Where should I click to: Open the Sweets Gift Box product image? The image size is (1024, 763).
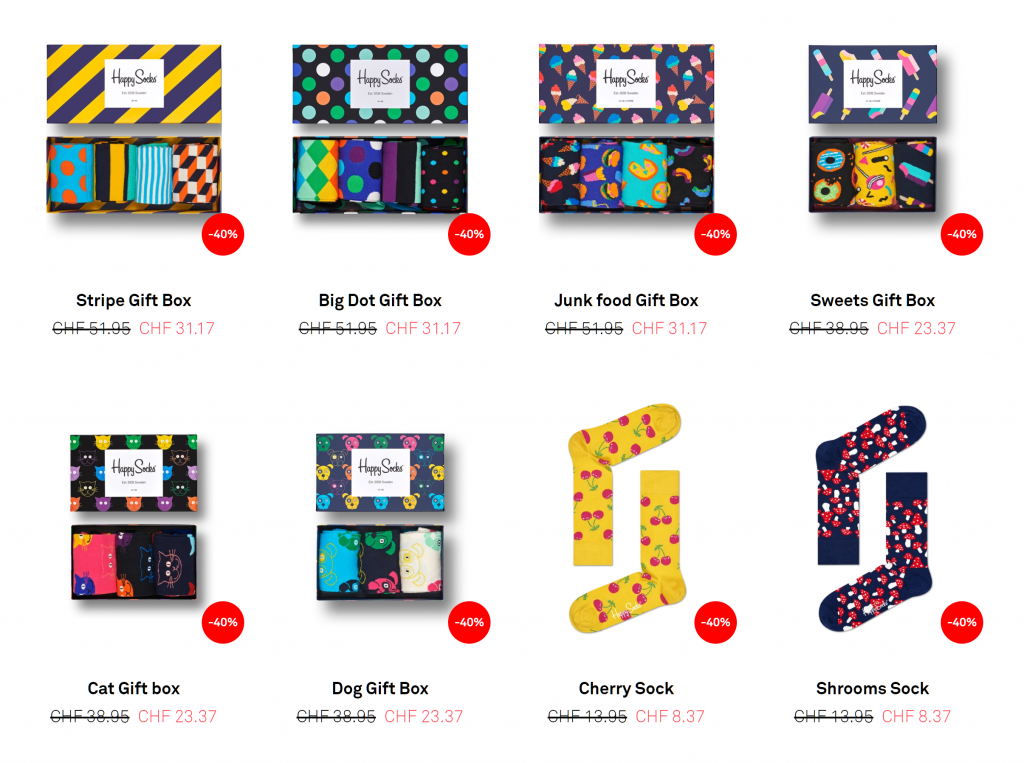tap(872, 129)
